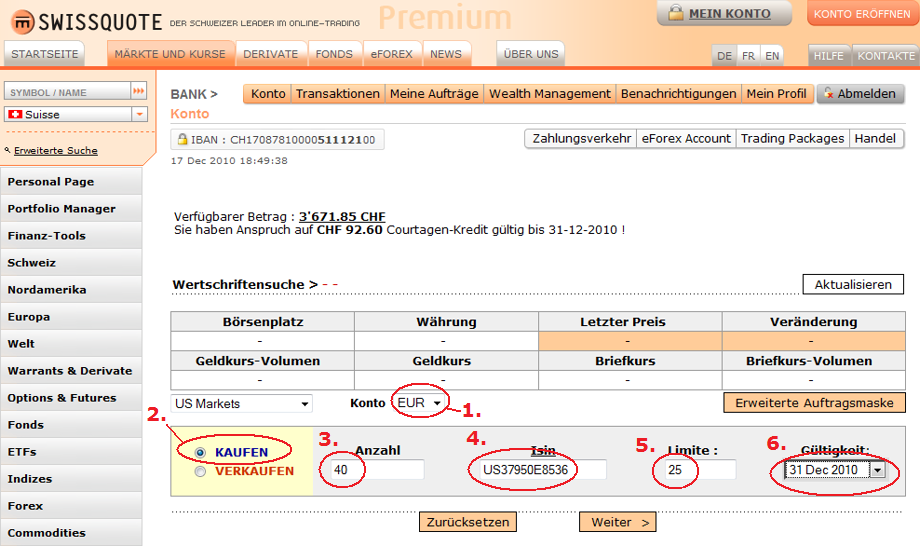
Task: Open Finanz-Tools in sidebar
Action: point(71,236)
